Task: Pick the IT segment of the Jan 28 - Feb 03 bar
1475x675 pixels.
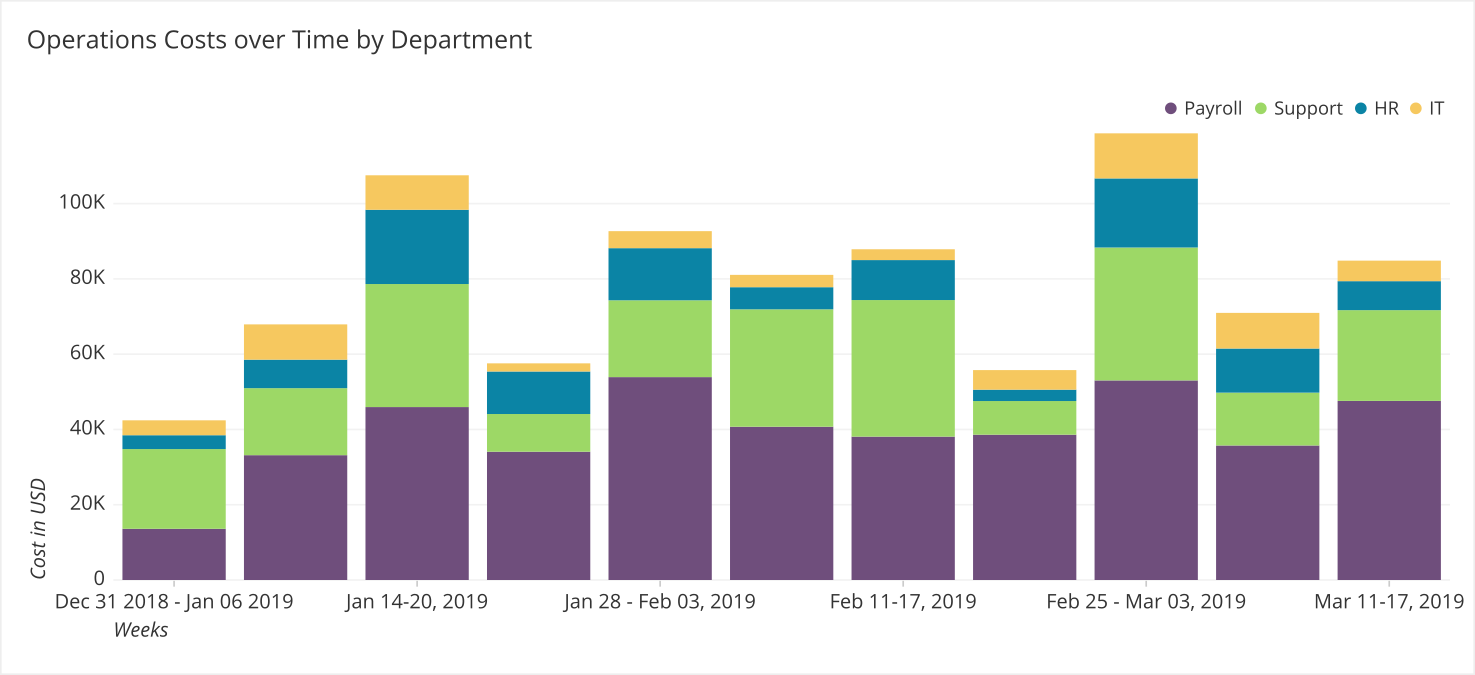Action: point(660,240)
